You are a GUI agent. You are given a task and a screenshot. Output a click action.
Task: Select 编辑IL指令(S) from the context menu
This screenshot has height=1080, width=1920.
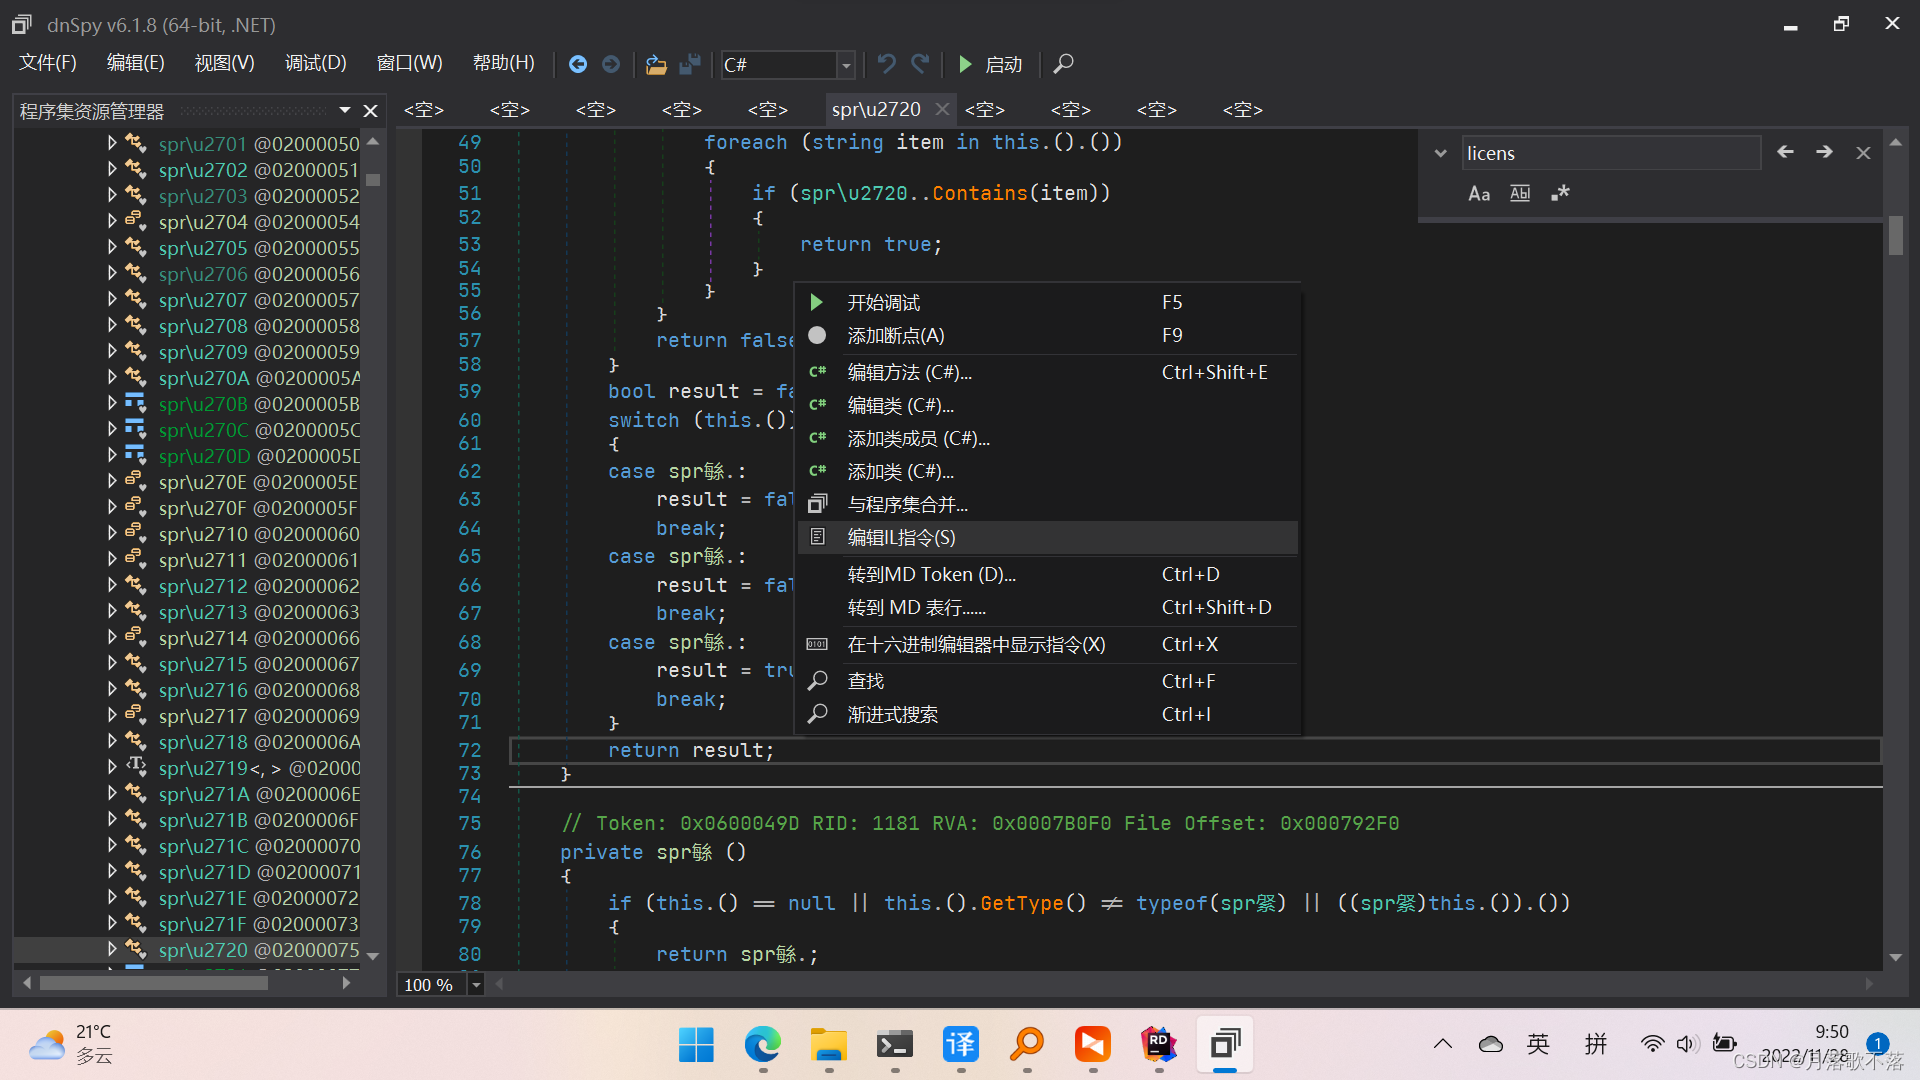coord(900,537)
